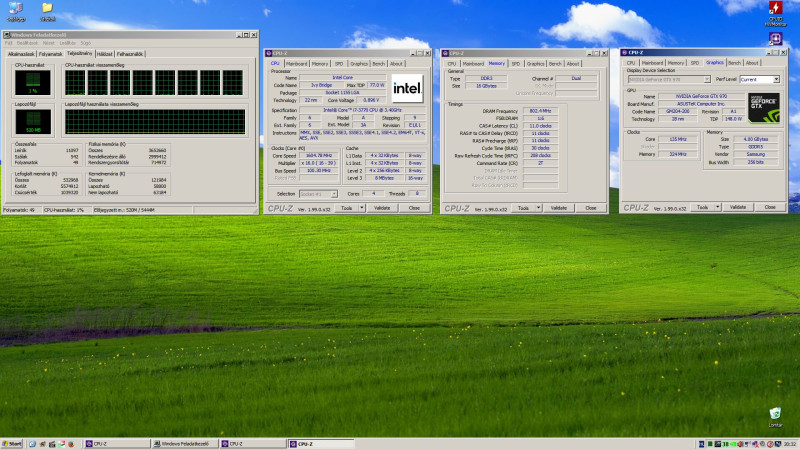Open About tab in the CPU-tab CPU-Z window
Viewport: 800px width, 450px height.
pyautogui.click(x=396, y=64)
